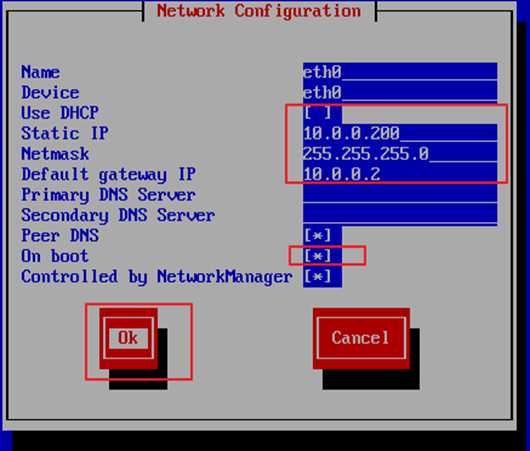
Task: Click the 'Primary DNS Server' label
Action: tap(108, 195)
